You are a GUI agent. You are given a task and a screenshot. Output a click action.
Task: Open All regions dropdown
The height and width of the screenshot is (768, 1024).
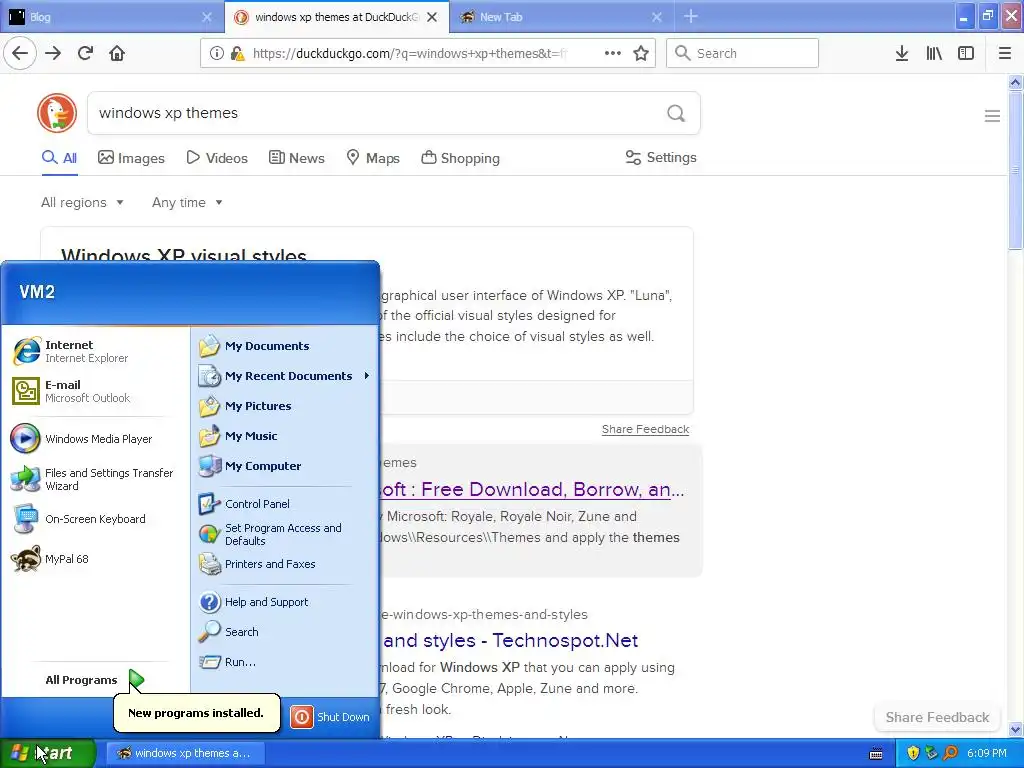82,202
